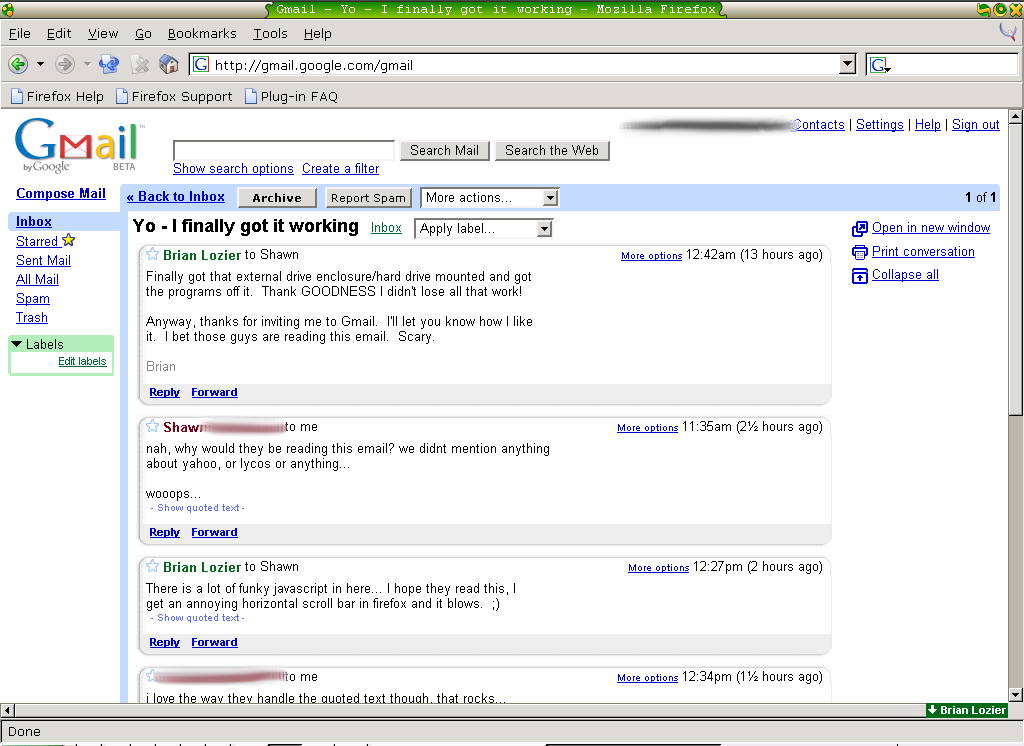Star Shawn's 11:35am message
1024x746 pixels.
point(152,426)
